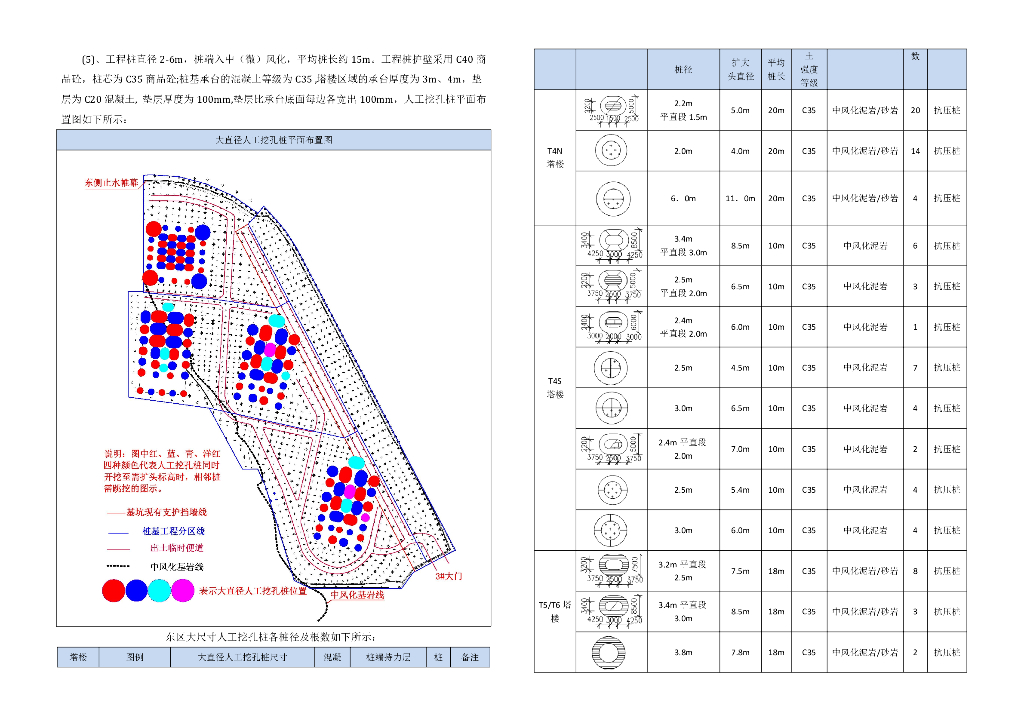Click the legend entry 基坑现有支护挡墙线

tap(166, 512)
